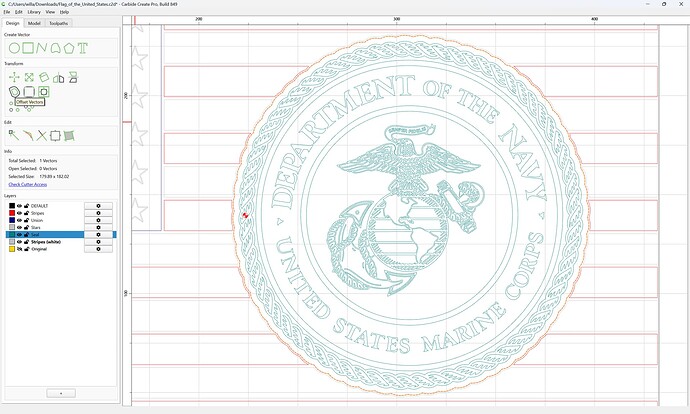Activate the Trim Vectors crossed-lines tool

tap(41, 136)
